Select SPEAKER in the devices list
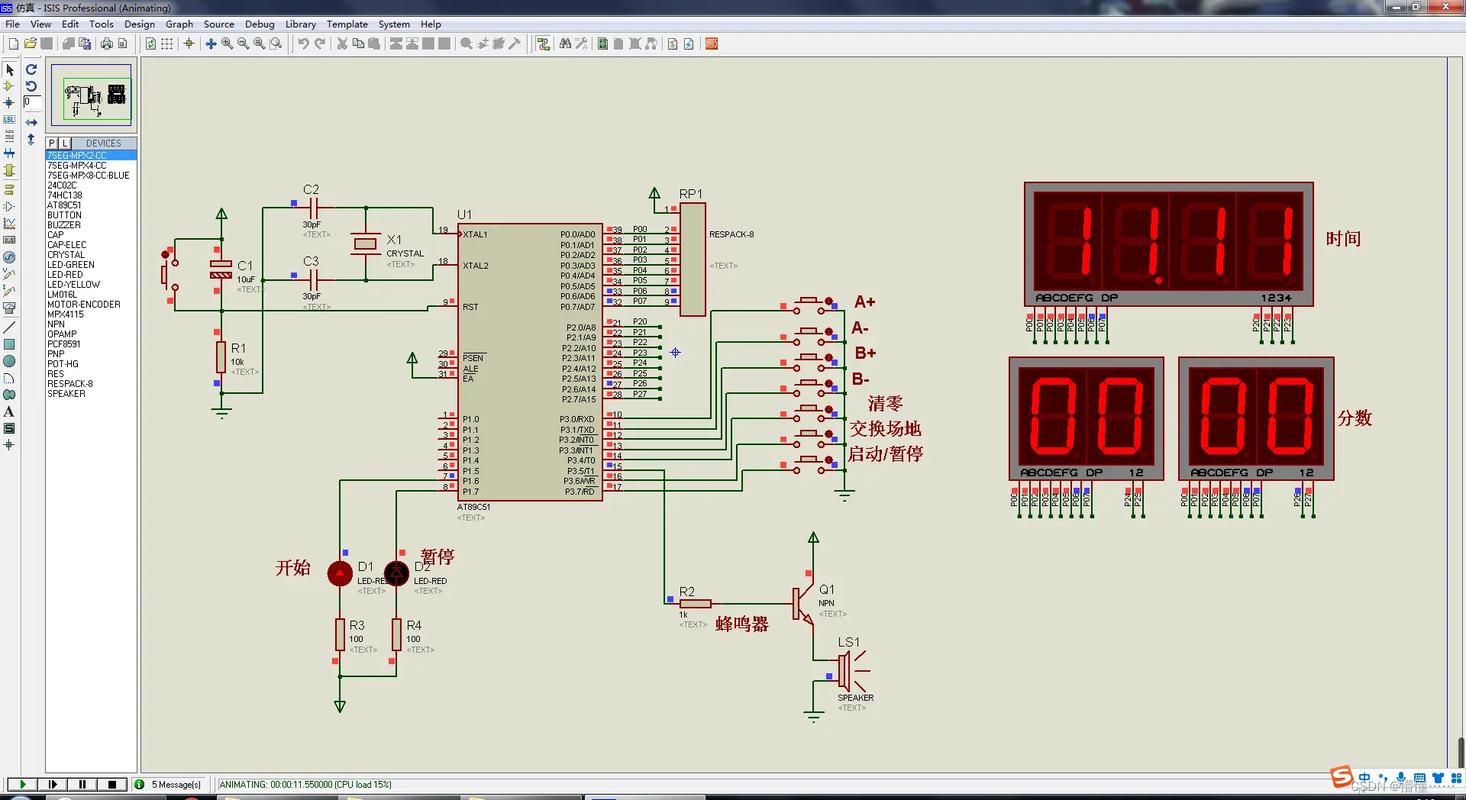The width and height of the screenshot is (1466, 800). click(91, 394)
